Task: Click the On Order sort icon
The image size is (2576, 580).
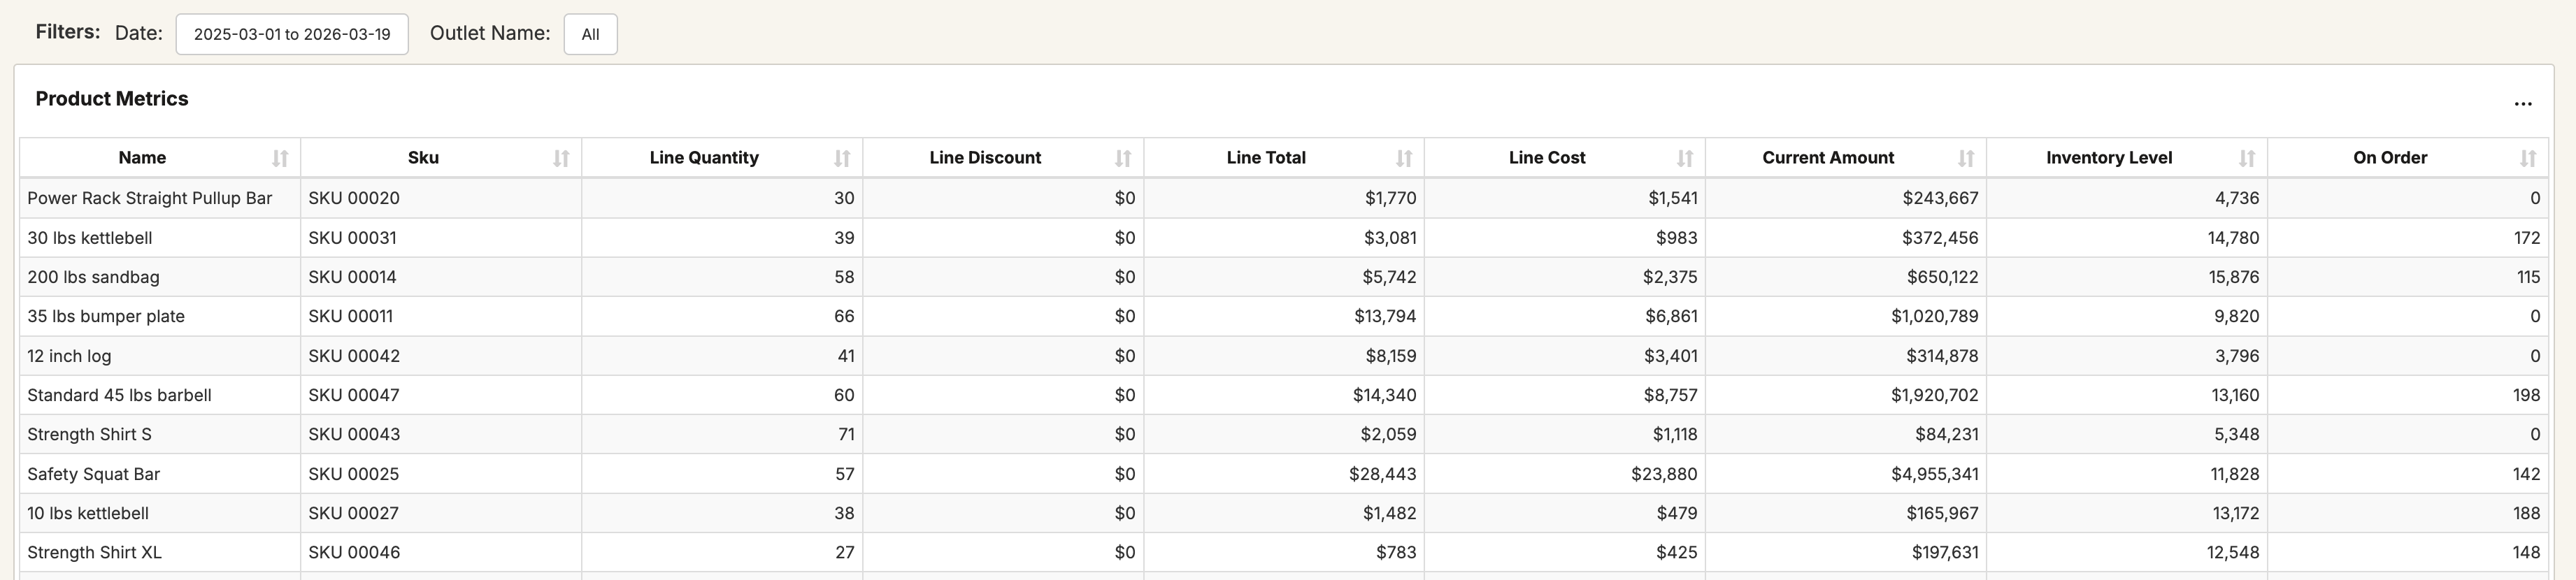Action: (2528, 158)
